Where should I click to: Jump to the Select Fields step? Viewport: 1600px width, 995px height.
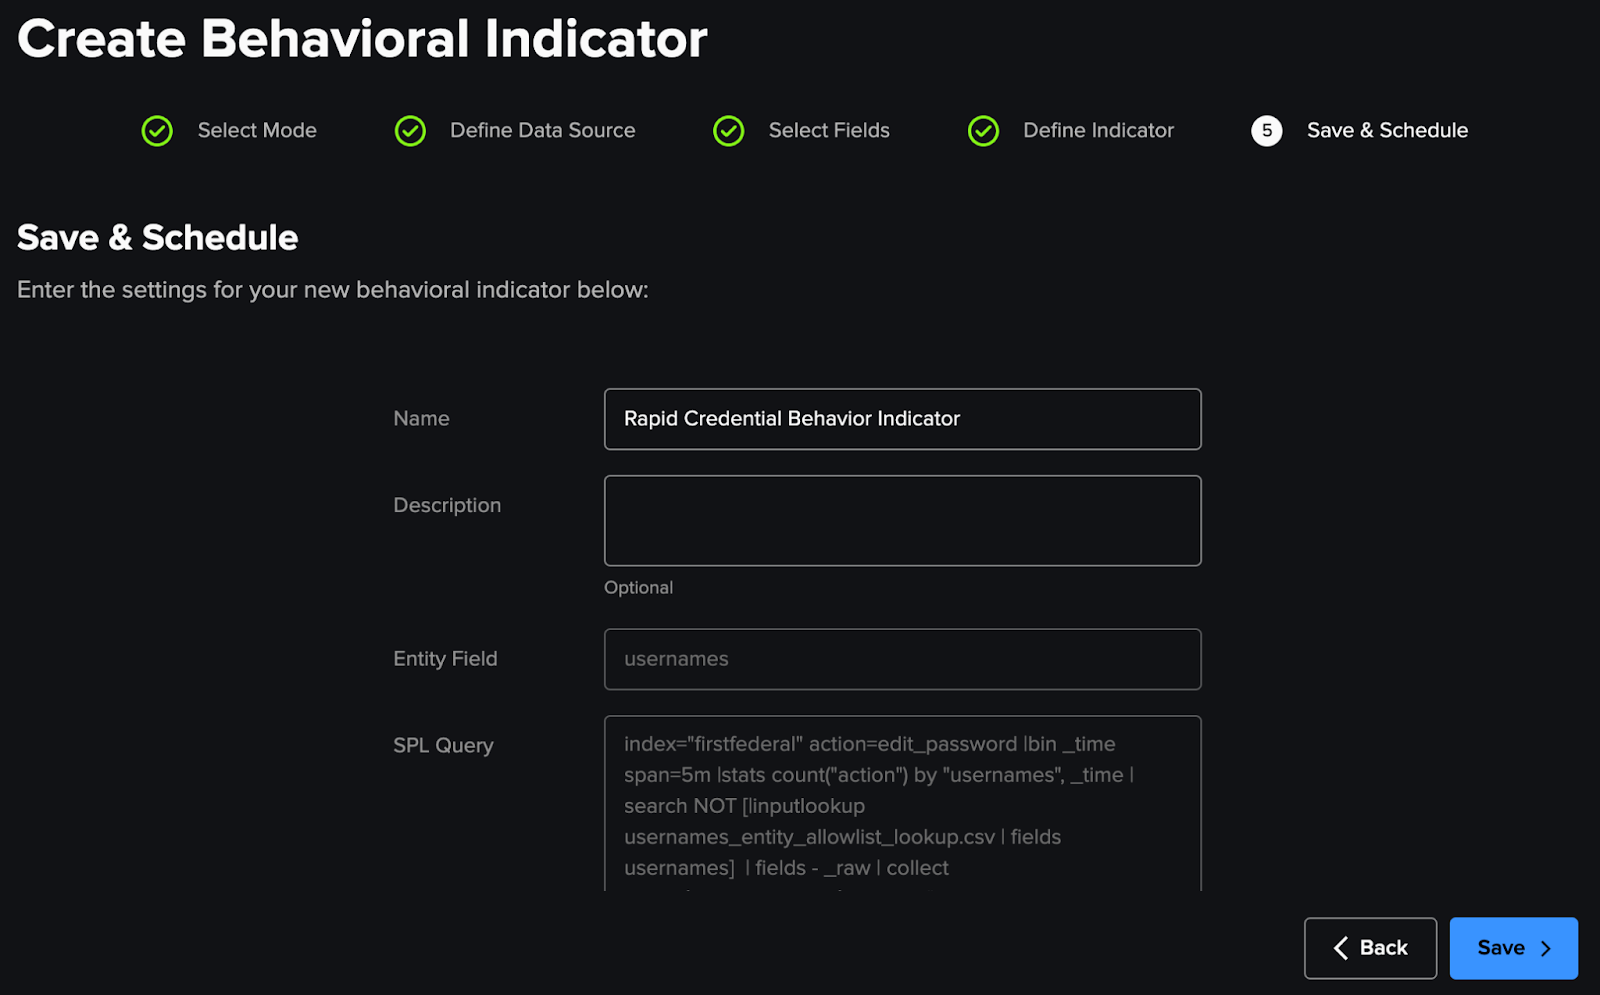[829, 130]
